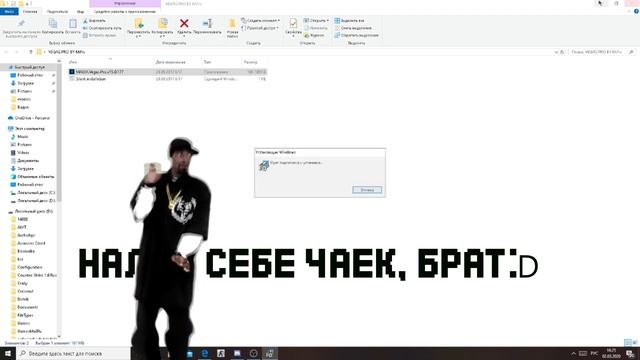Sort files by Дата изменения column header
This screenshot has width=640, height=360.
coord(171,62)
